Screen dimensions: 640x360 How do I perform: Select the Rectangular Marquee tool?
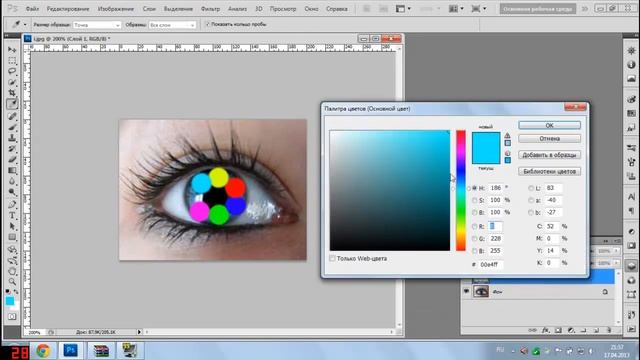coord(12,61)
